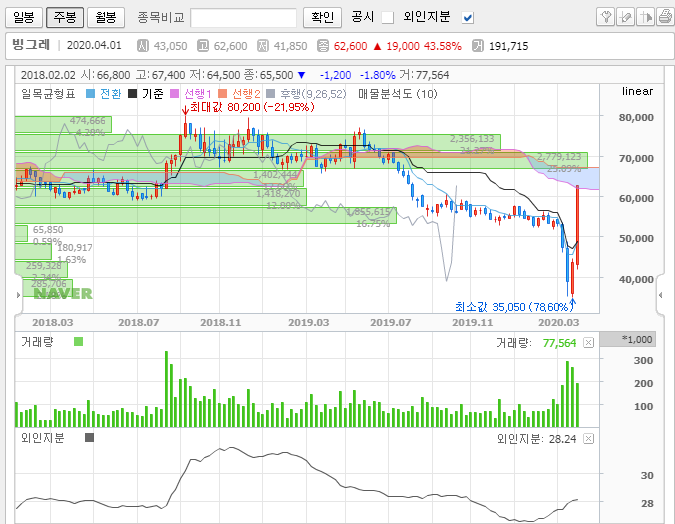
Task: Click the 시 (open price) badge icon
Action: (142, 46)
